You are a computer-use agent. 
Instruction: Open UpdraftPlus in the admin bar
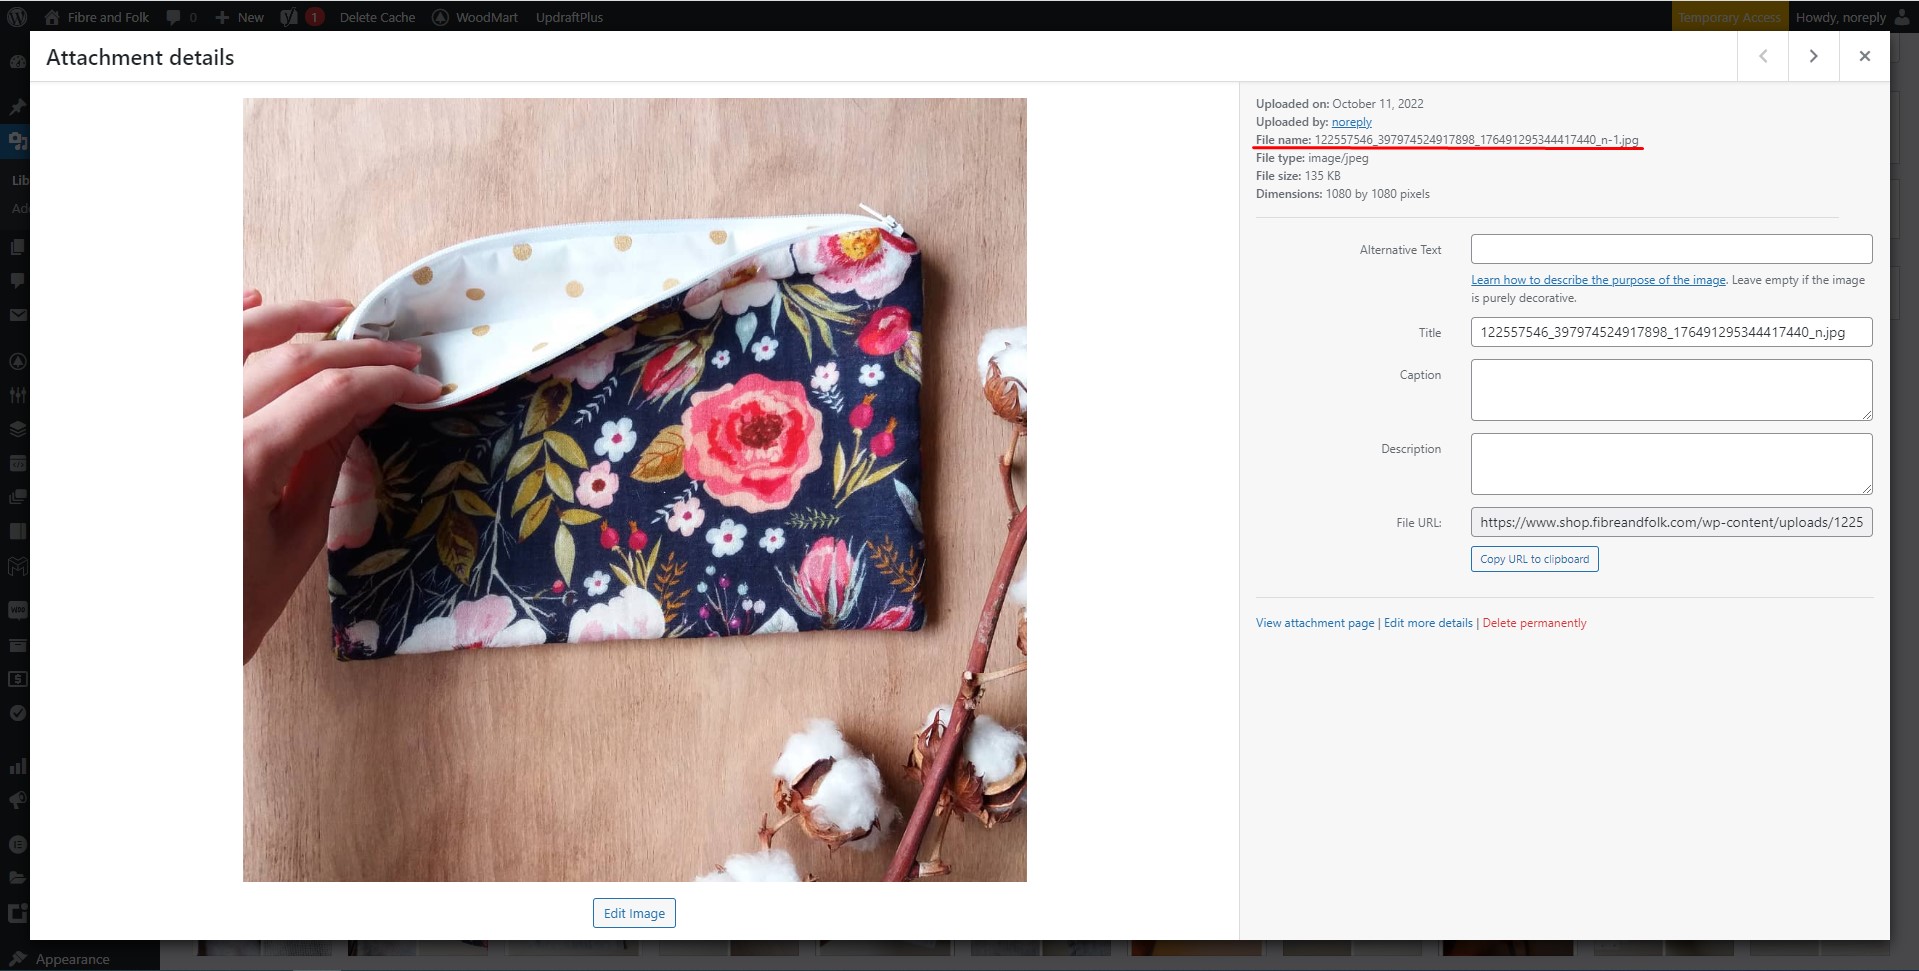point(569,17)
